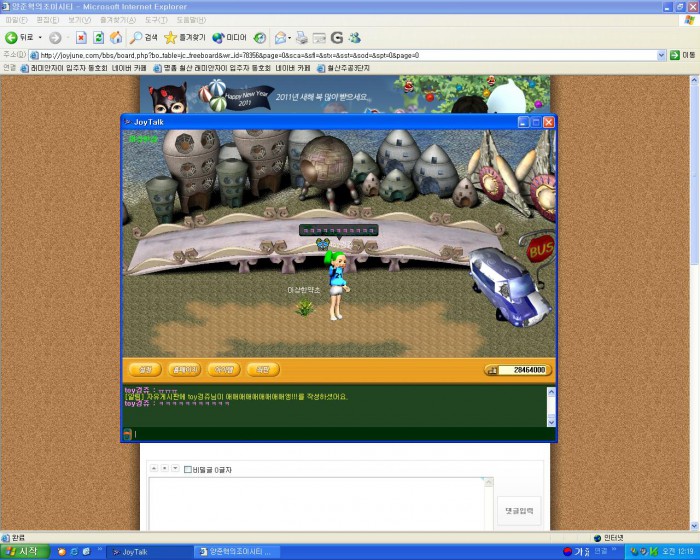Click the Stop loading icon
The width and height of the screenshot is (700, 560).
coord(84,37)
